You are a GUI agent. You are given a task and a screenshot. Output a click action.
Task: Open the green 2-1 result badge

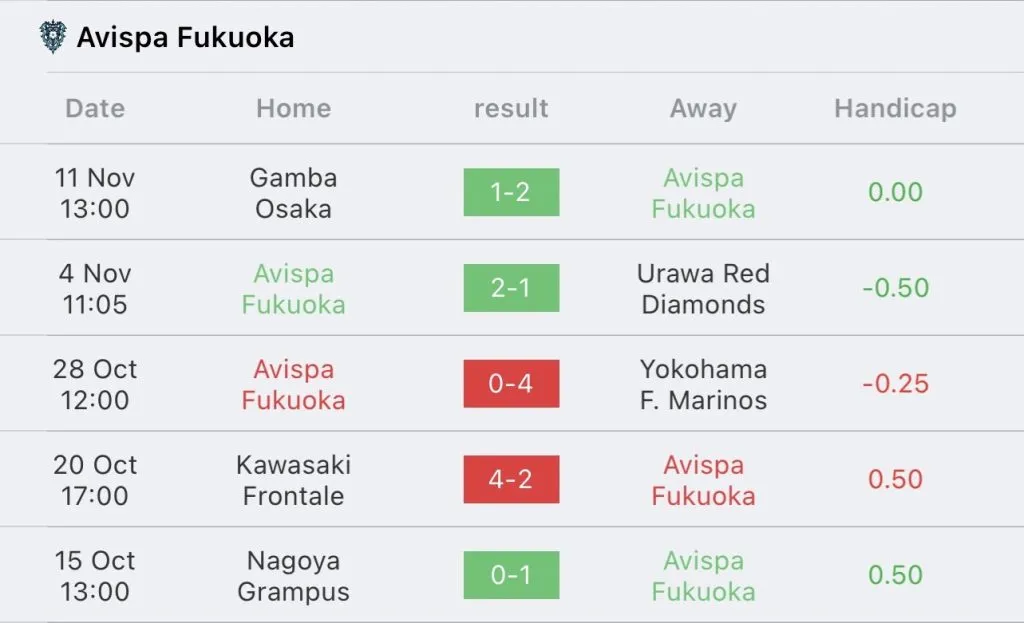pyautogui.click(x=511, y=288)
